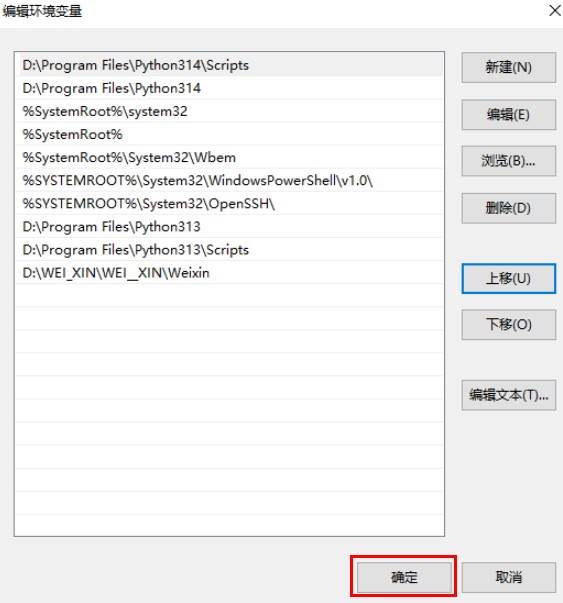Click the 编辑(E) button
563x603 pixels.
[508, 115]
